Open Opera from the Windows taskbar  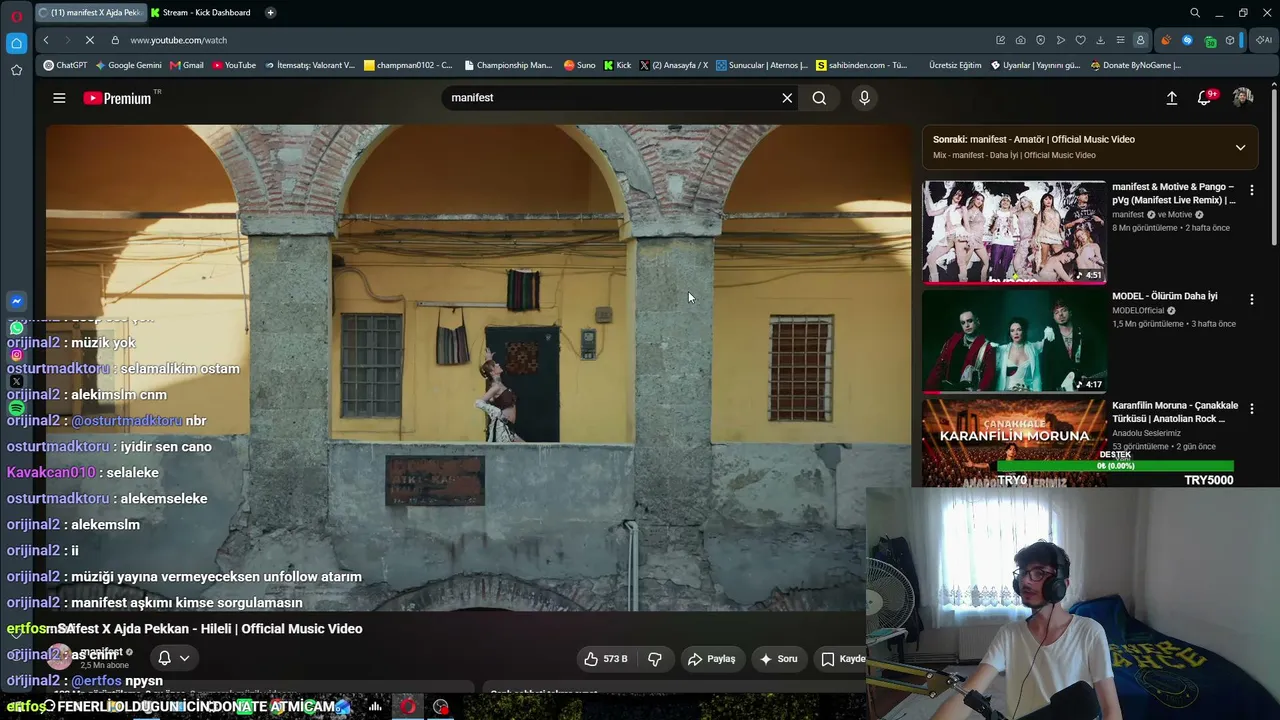408,707
